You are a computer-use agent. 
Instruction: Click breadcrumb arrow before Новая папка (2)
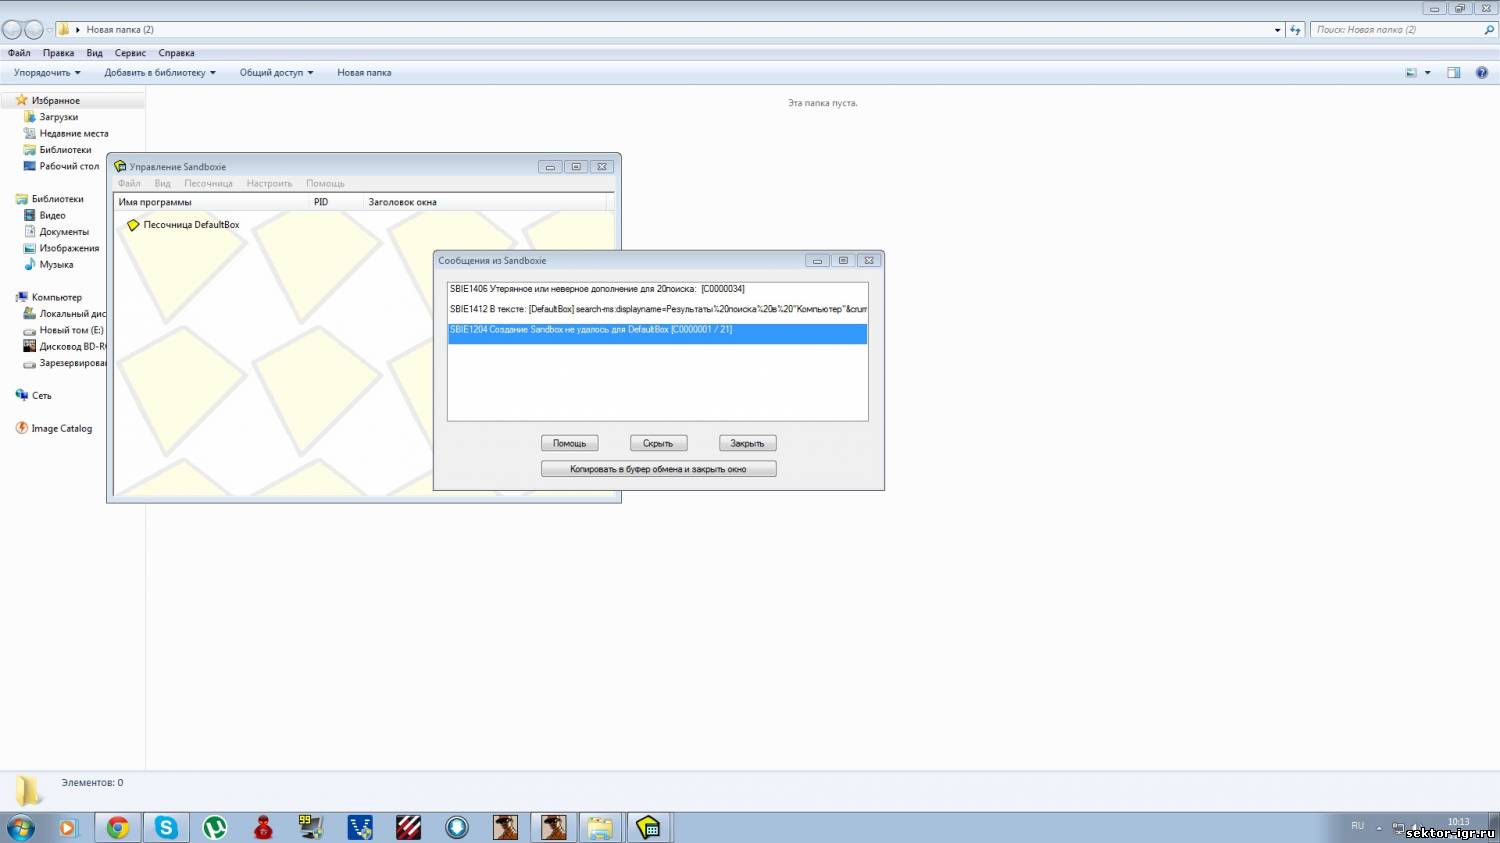click(78, 30)
